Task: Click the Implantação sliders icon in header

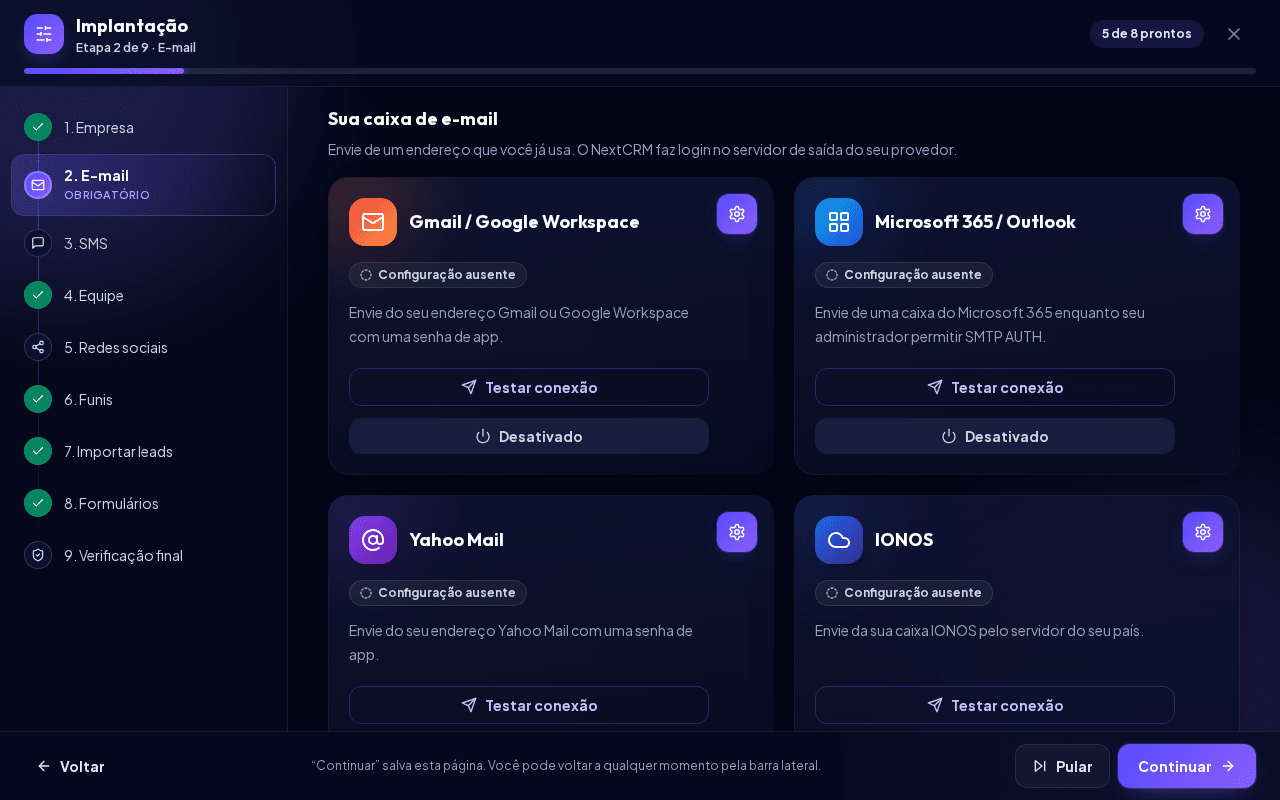Action: point(44,34)
